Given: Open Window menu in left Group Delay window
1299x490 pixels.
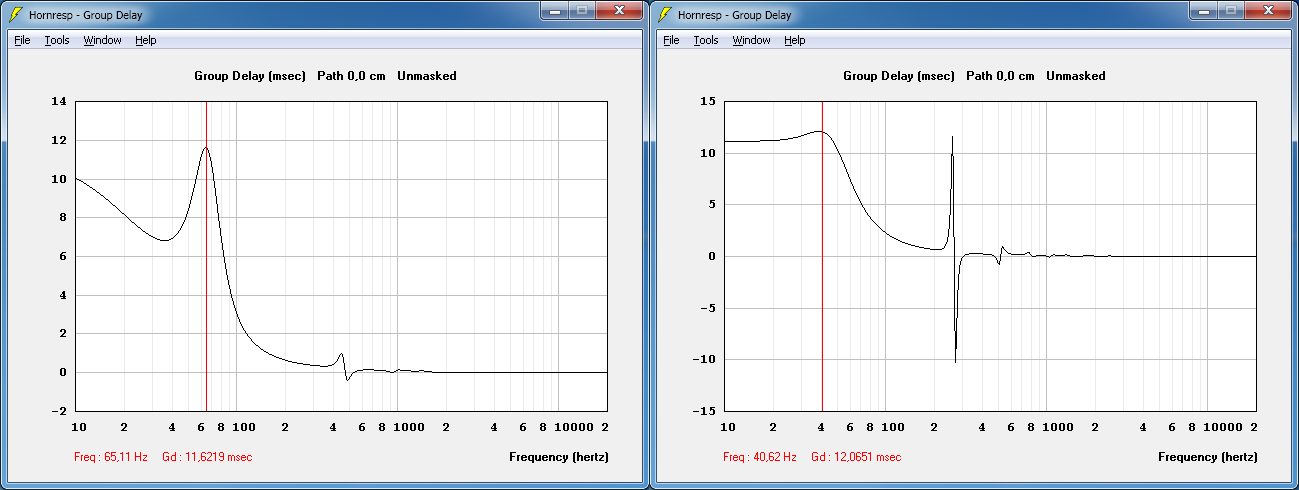Looking at the screenshot, I should pyautogui.click(x=102, y=40).
